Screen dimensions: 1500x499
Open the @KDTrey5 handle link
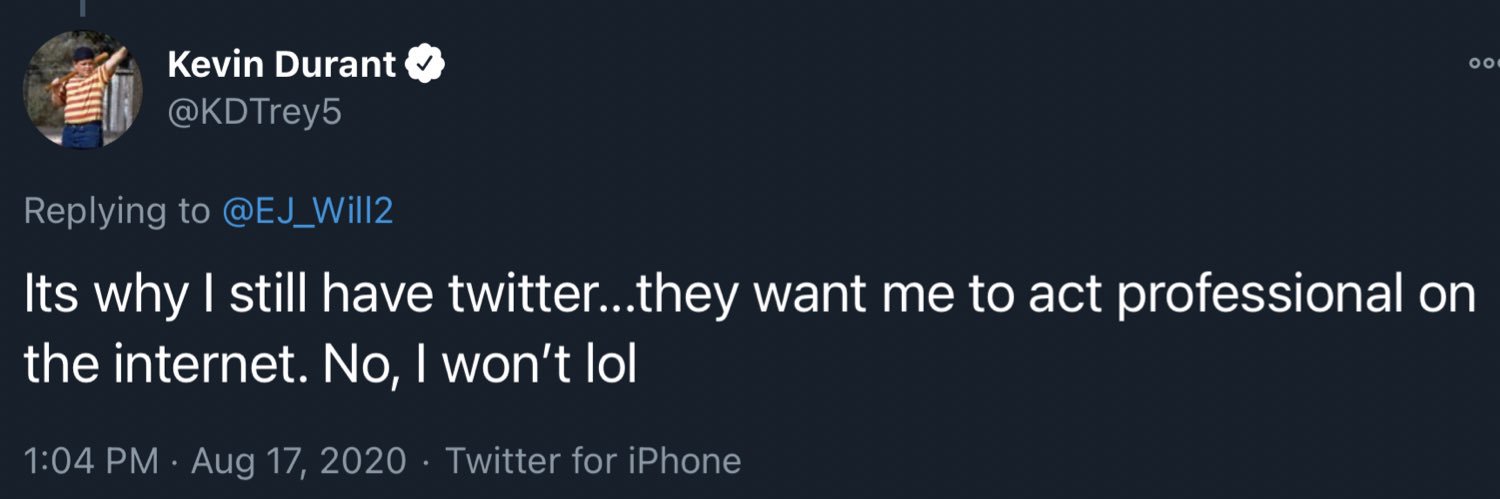coord(254,113)
